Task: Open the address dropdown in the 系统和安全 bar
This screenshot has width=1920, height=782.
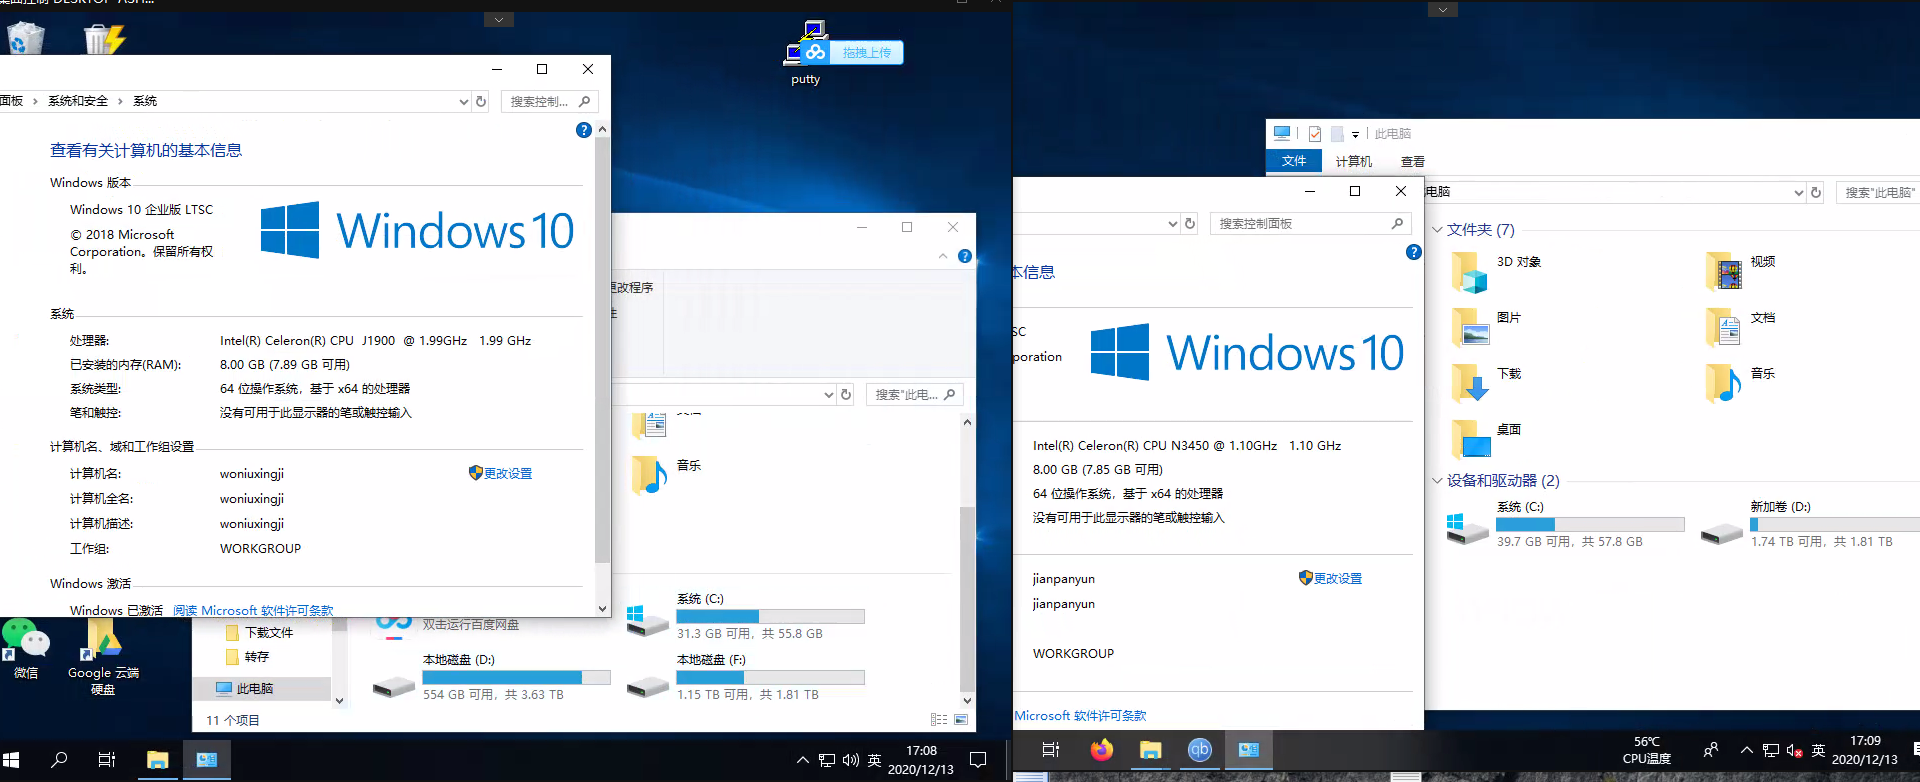Action: (x=464, y=101)
